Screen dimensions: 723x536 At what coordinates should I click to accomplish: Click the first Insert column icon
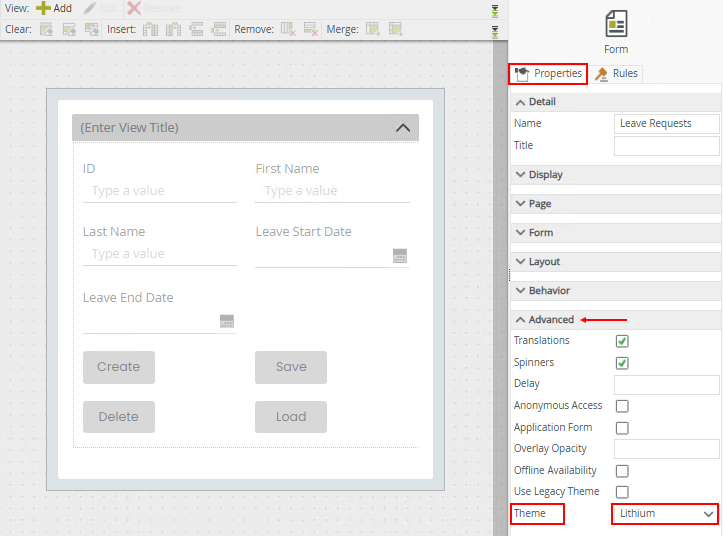[150, 30]
